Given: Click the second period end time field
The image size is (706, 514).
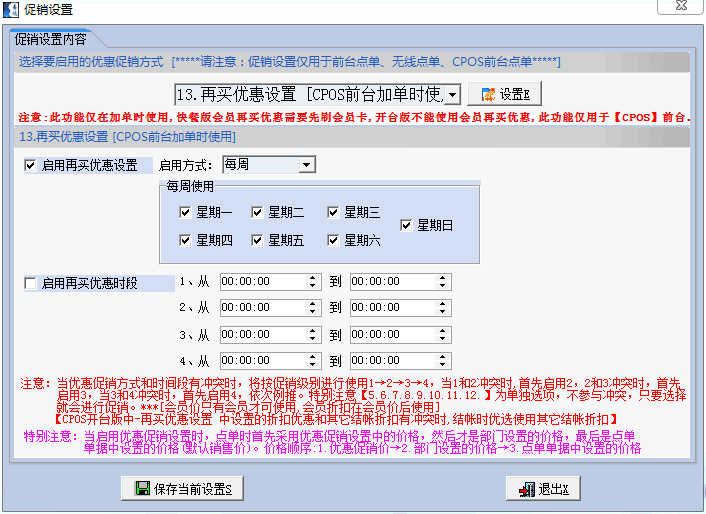Looking at the screenshot, I should point(390,308).
